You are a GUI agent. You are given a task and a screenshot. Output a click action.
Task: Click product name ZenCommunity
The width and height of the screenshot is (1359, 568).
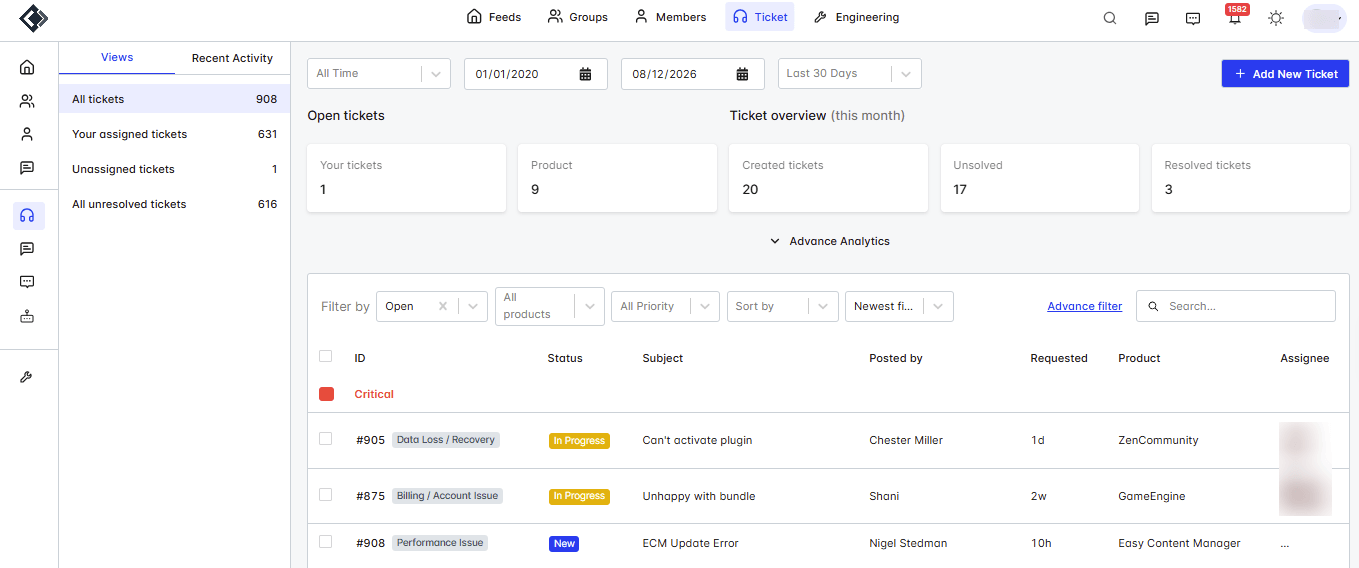click(1158, 440)
